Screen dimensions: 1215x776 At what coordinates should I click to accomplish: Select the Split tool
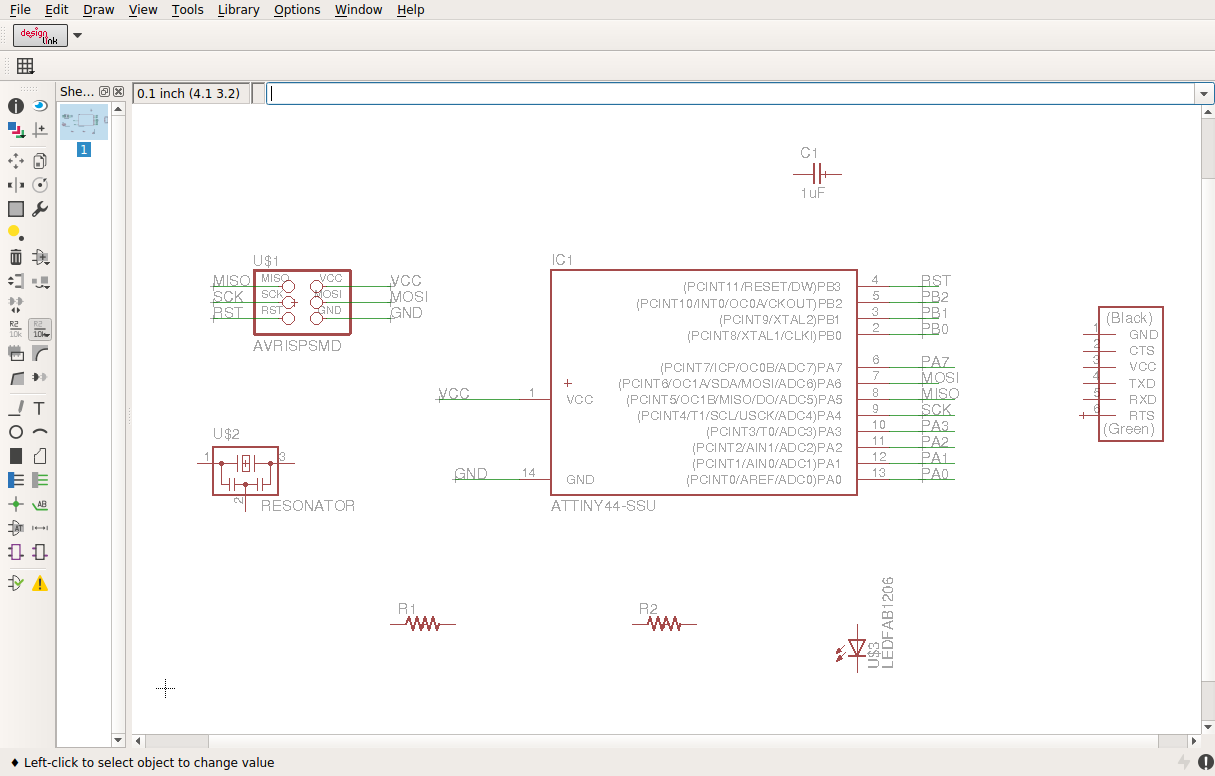pyautogui.click(x=16, y=378)
